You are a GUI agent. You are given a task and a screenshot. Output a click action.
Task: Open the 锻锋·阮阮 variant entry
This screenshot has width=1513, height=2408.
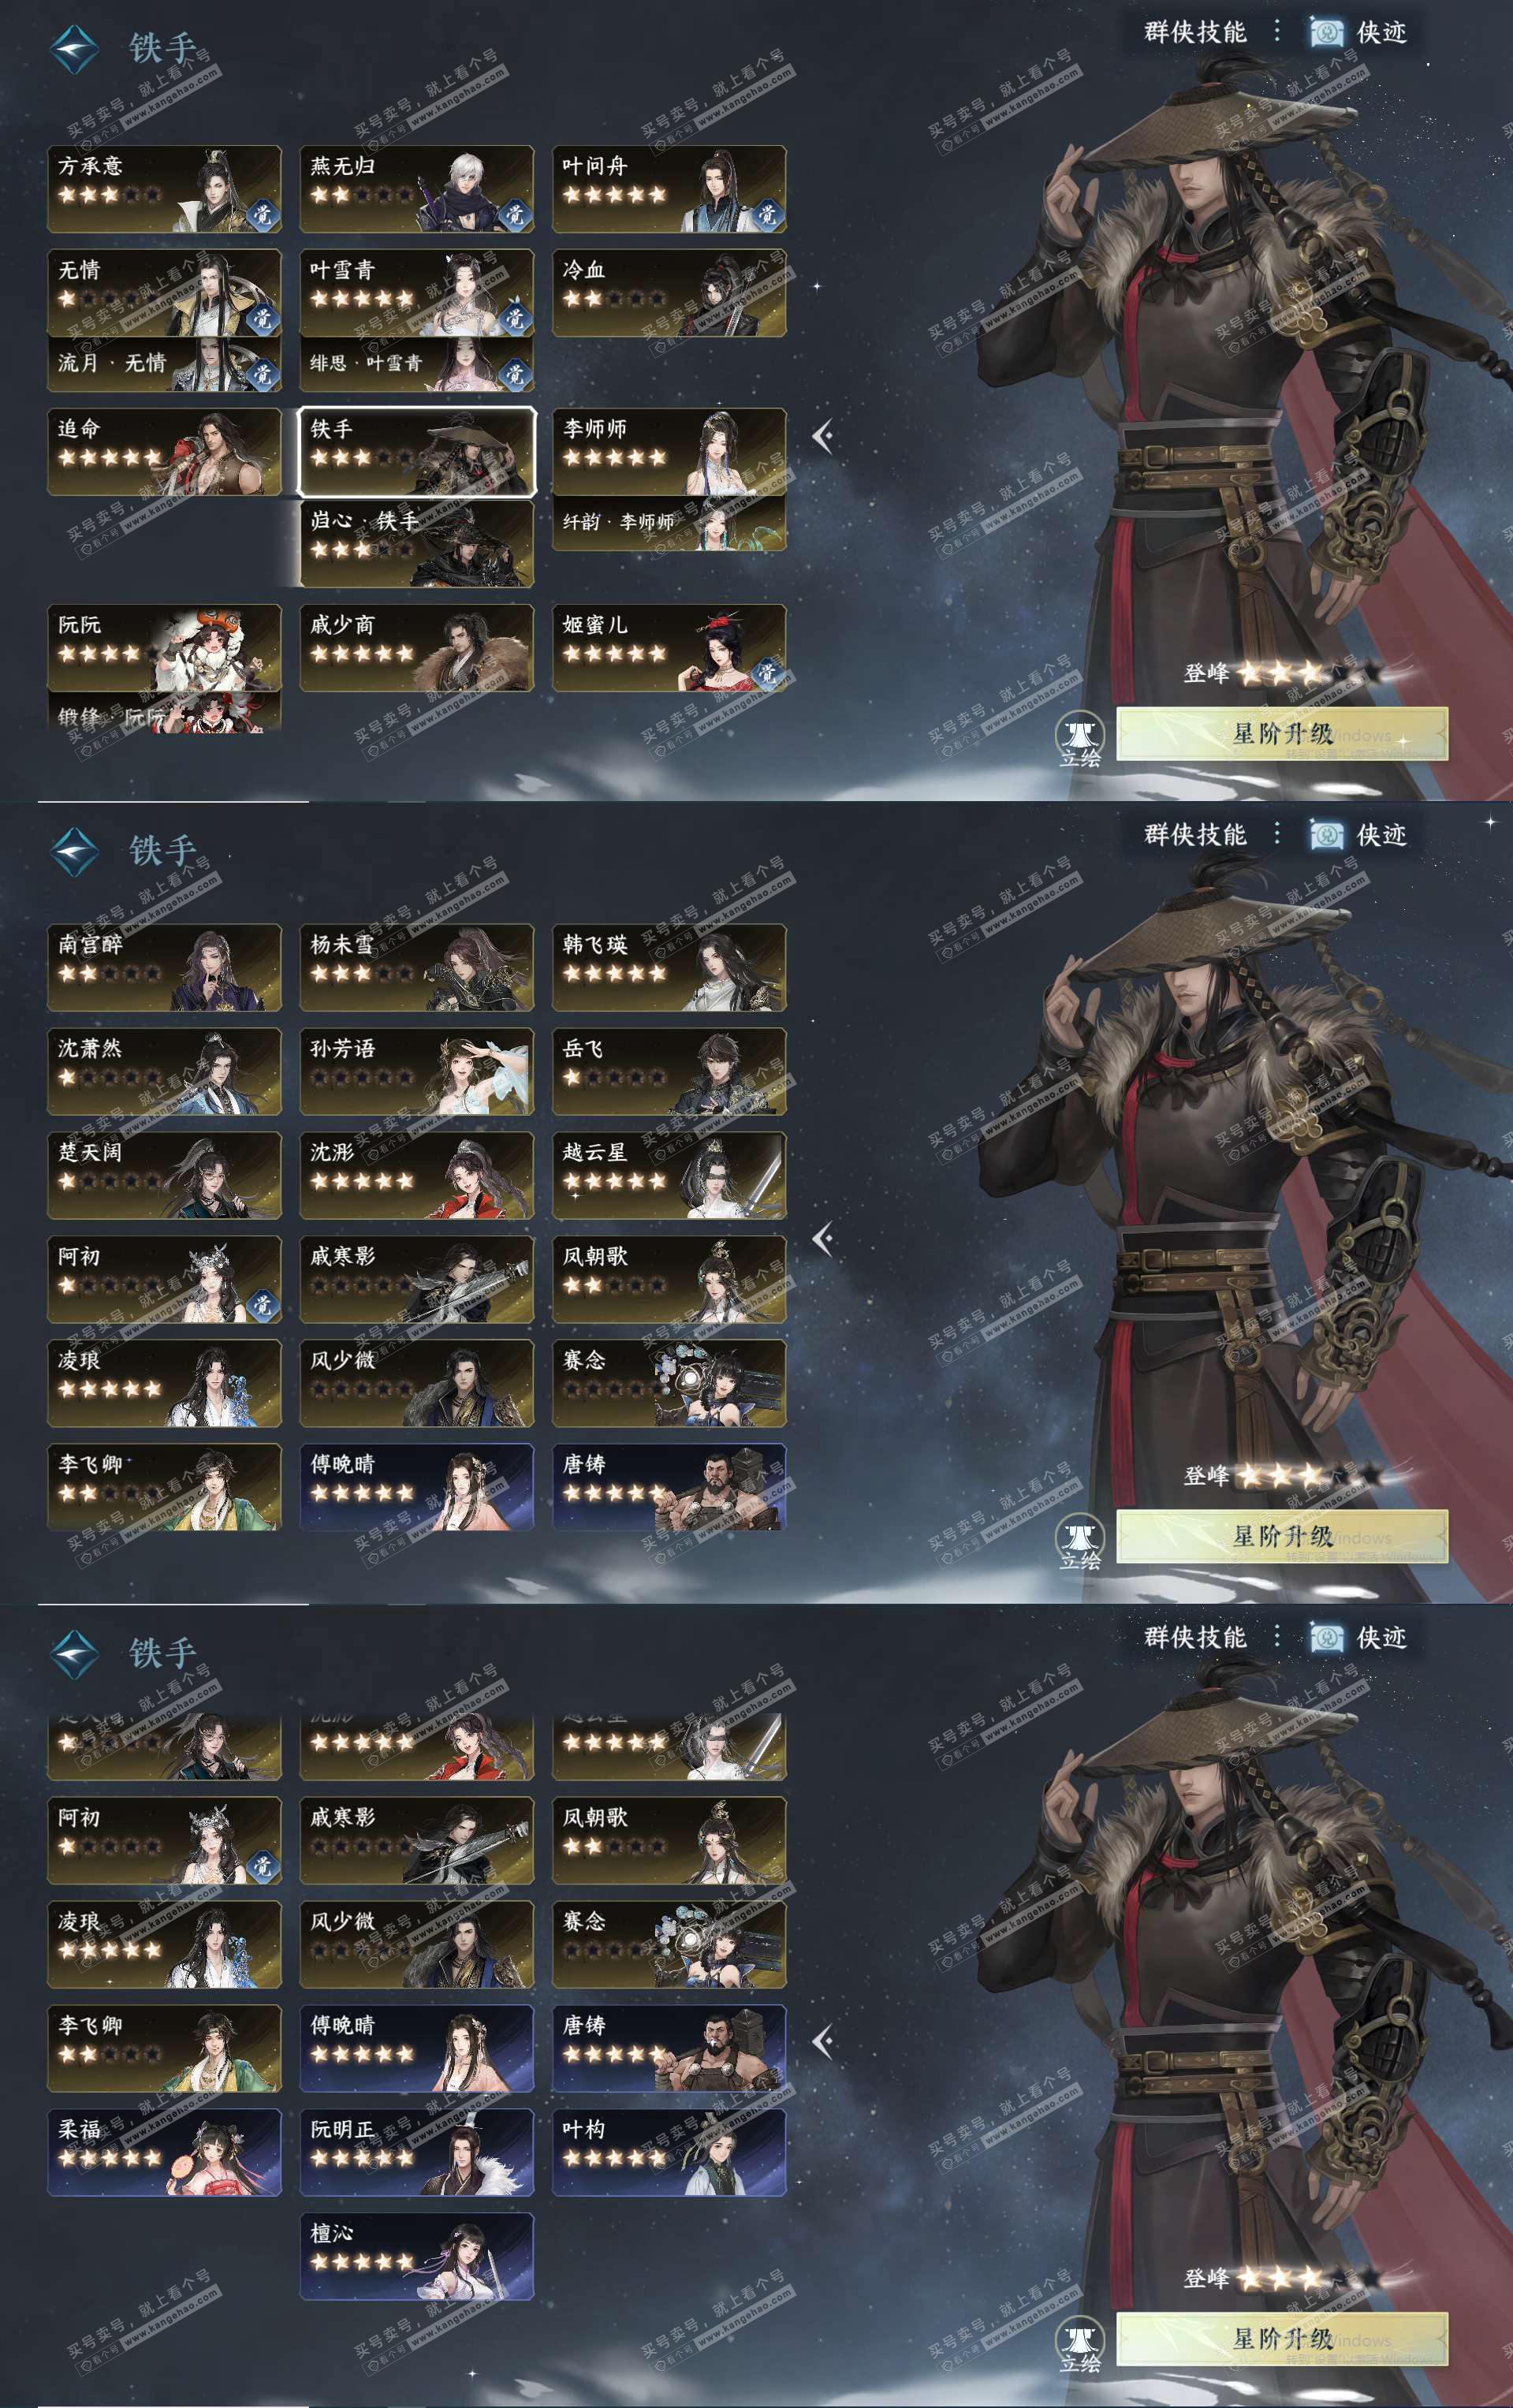coord(164,711)
